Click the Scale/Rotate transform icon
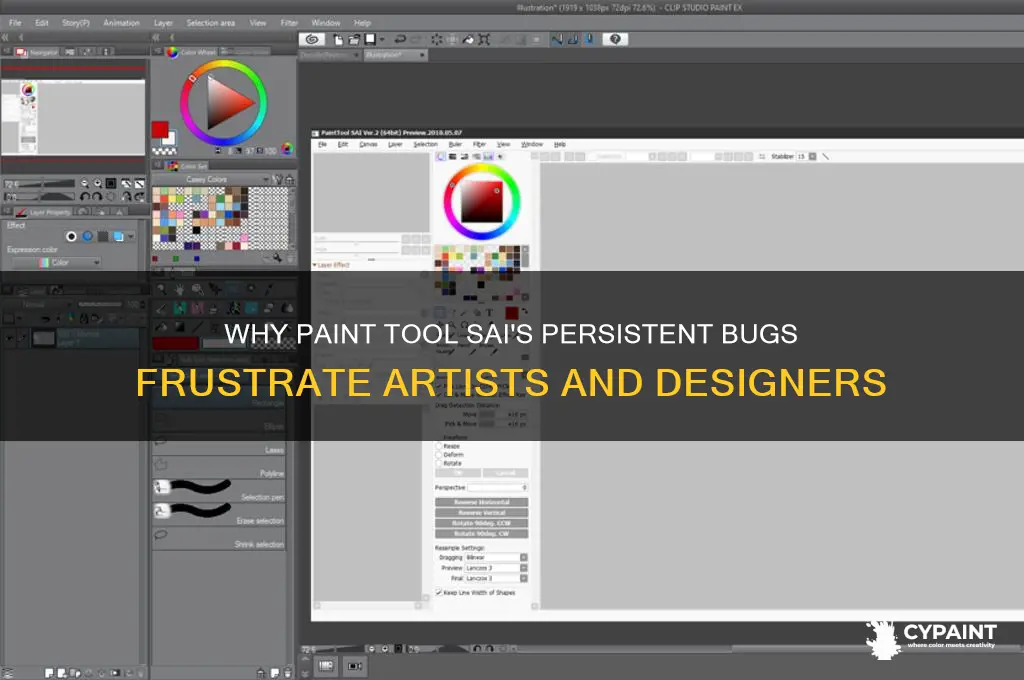The height and width of the screenshot is (680, 1024). click(x=484, y=39)
